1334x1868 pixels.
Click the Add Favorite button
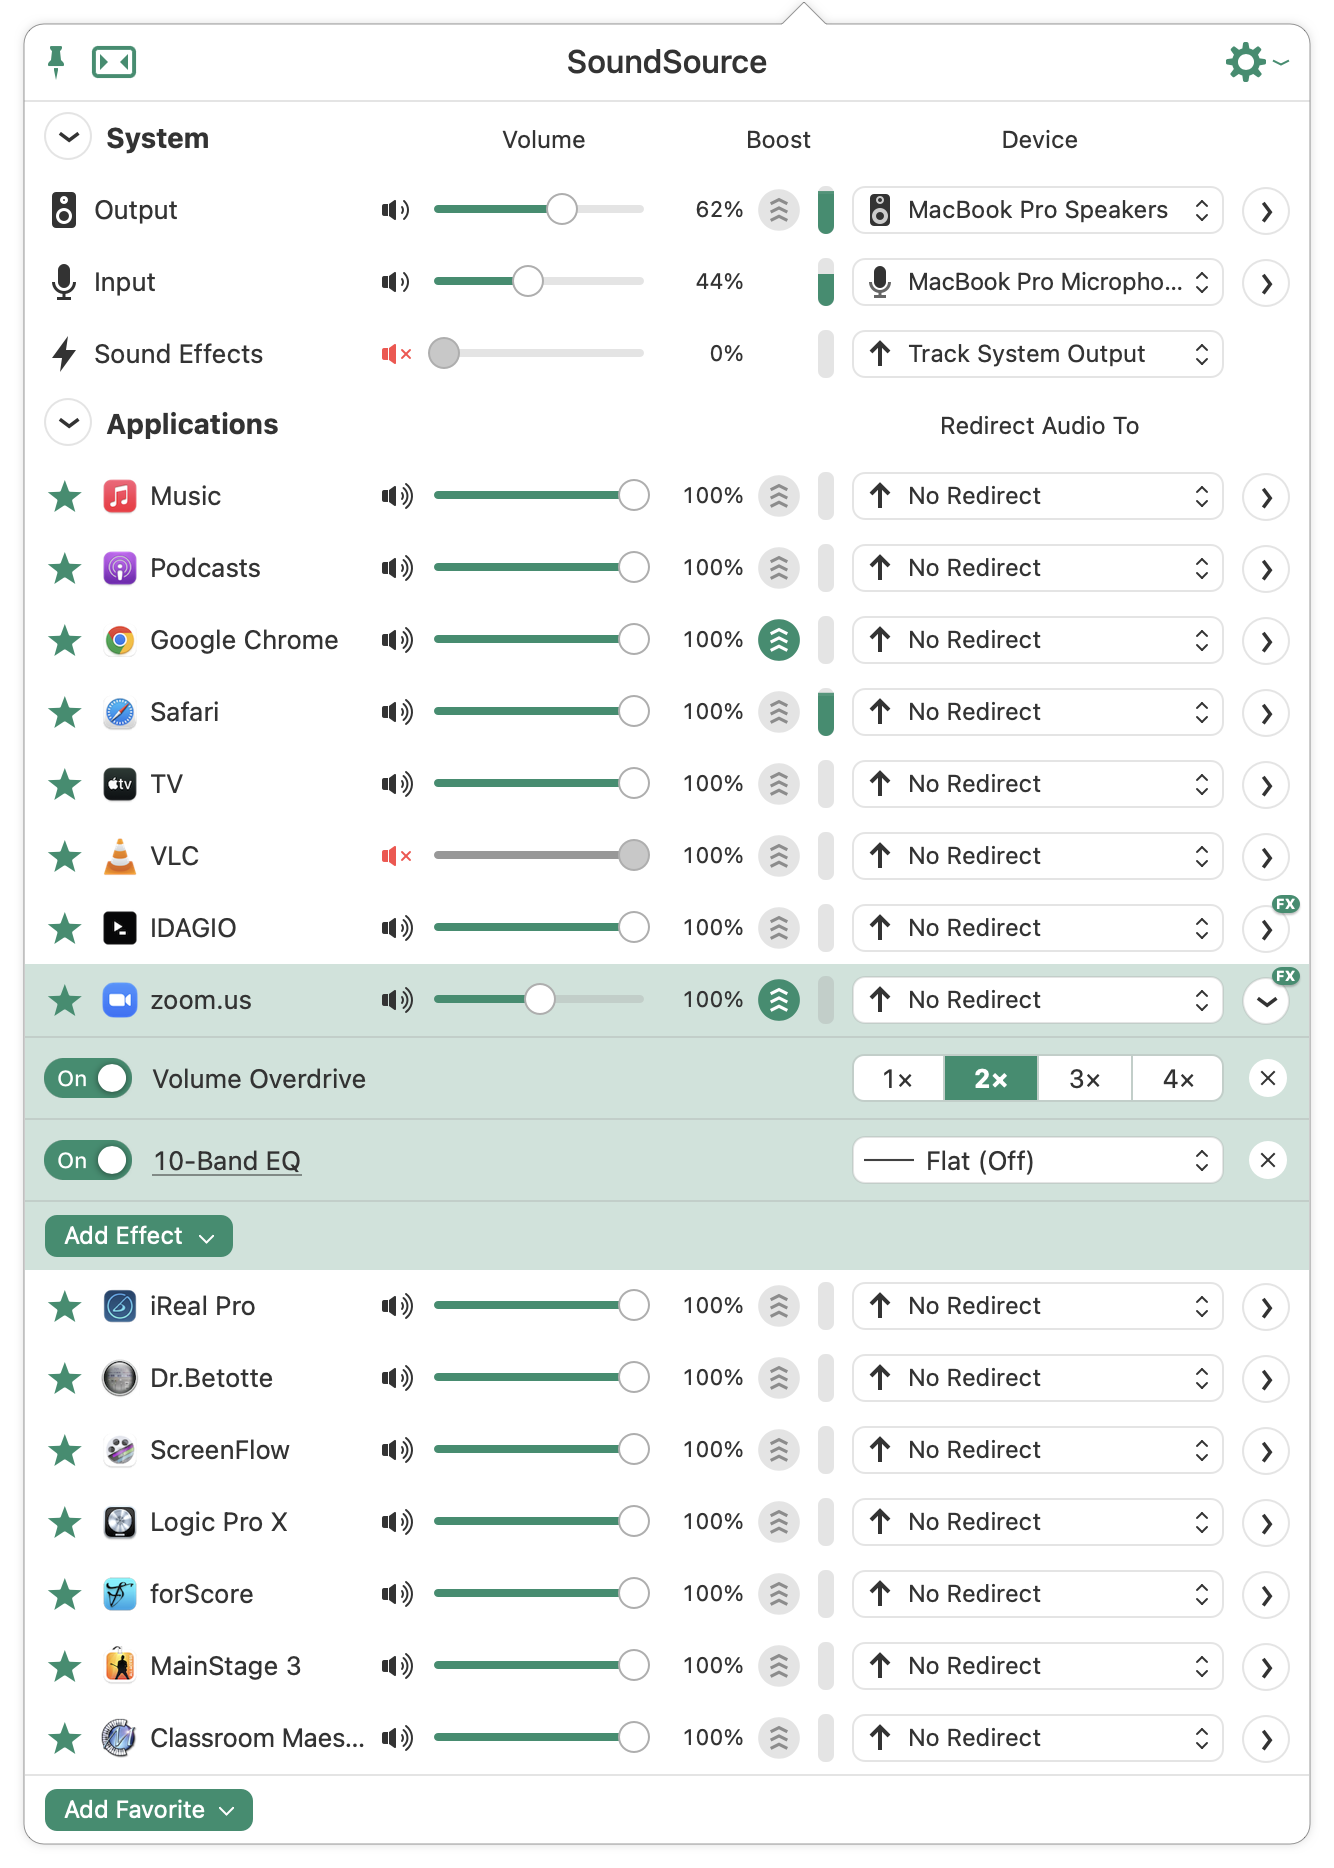point(149,1810)
